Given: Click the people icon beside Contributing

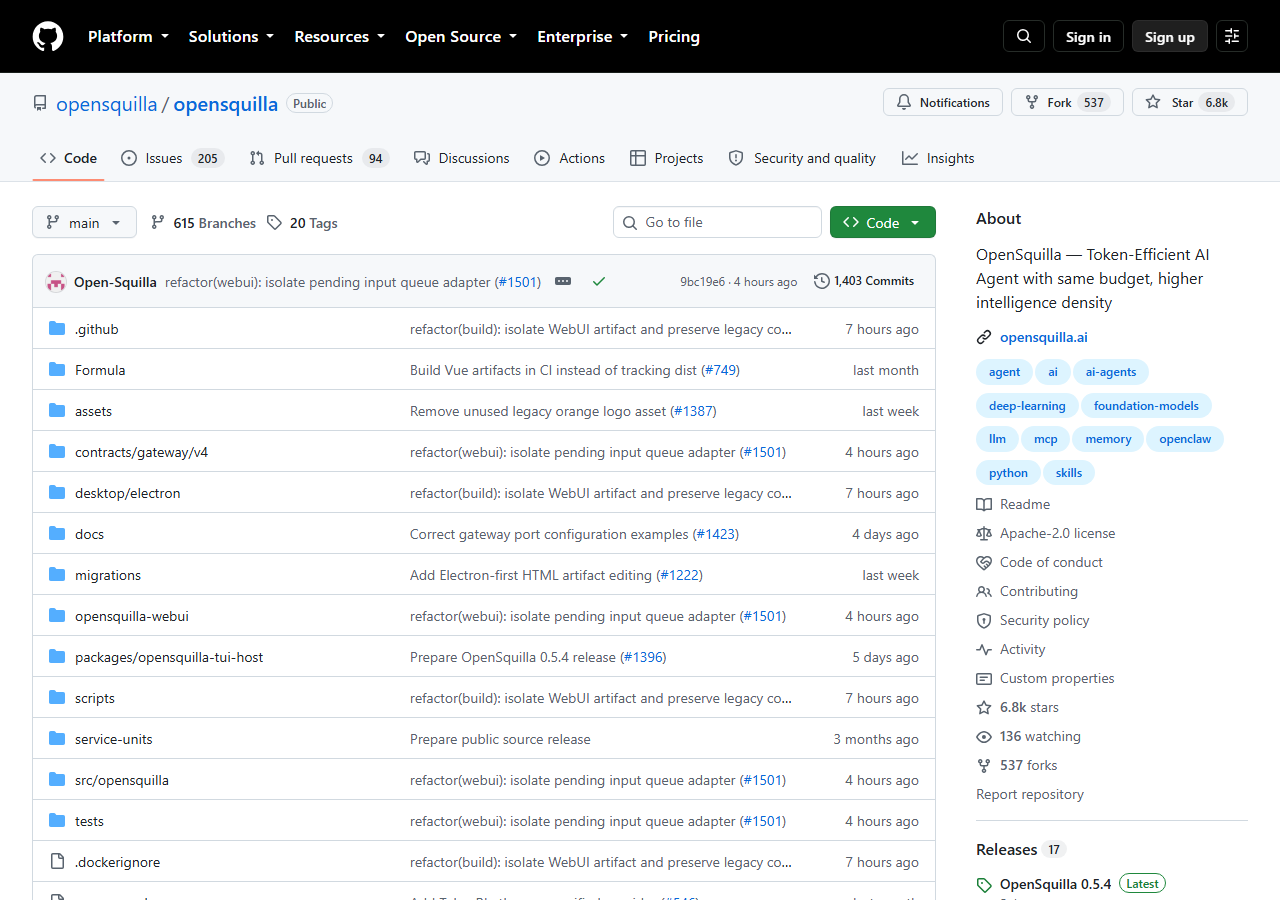Looking at the screenshot, I should 984,591.
